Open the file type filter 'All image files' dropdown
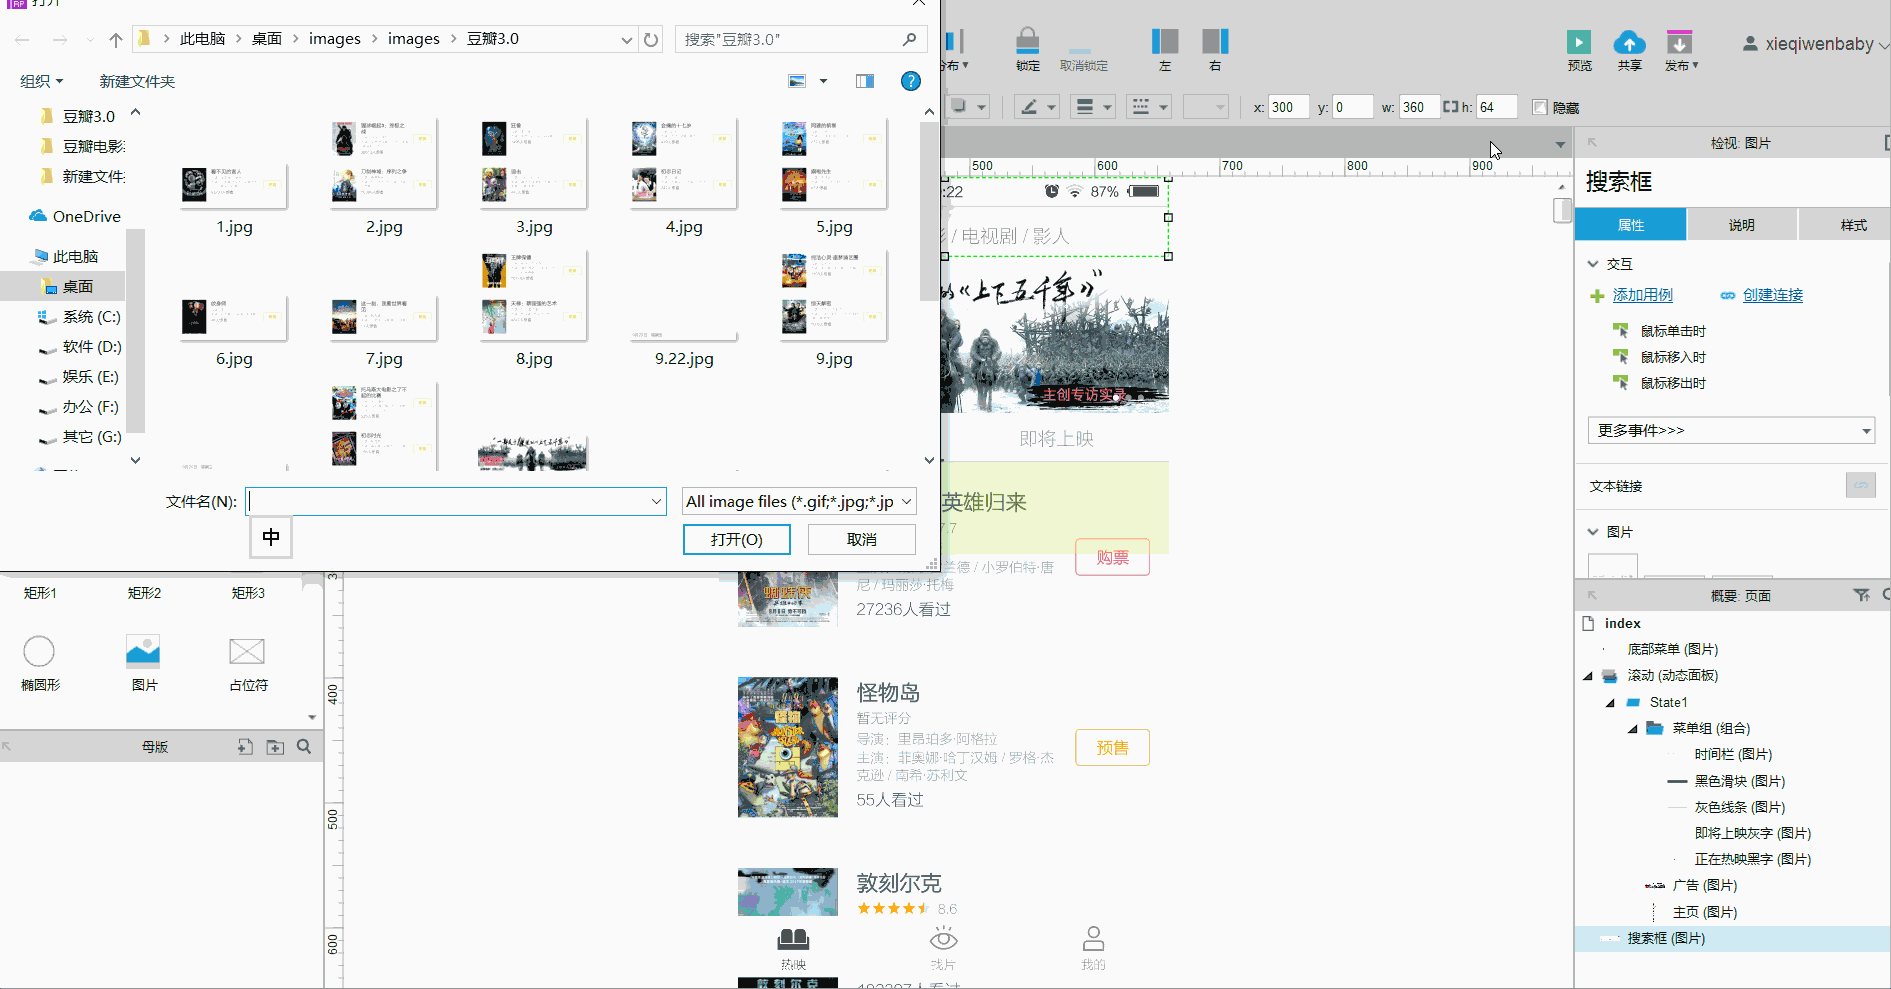The width and height of the screenshot is (1891, 989). 798,501
